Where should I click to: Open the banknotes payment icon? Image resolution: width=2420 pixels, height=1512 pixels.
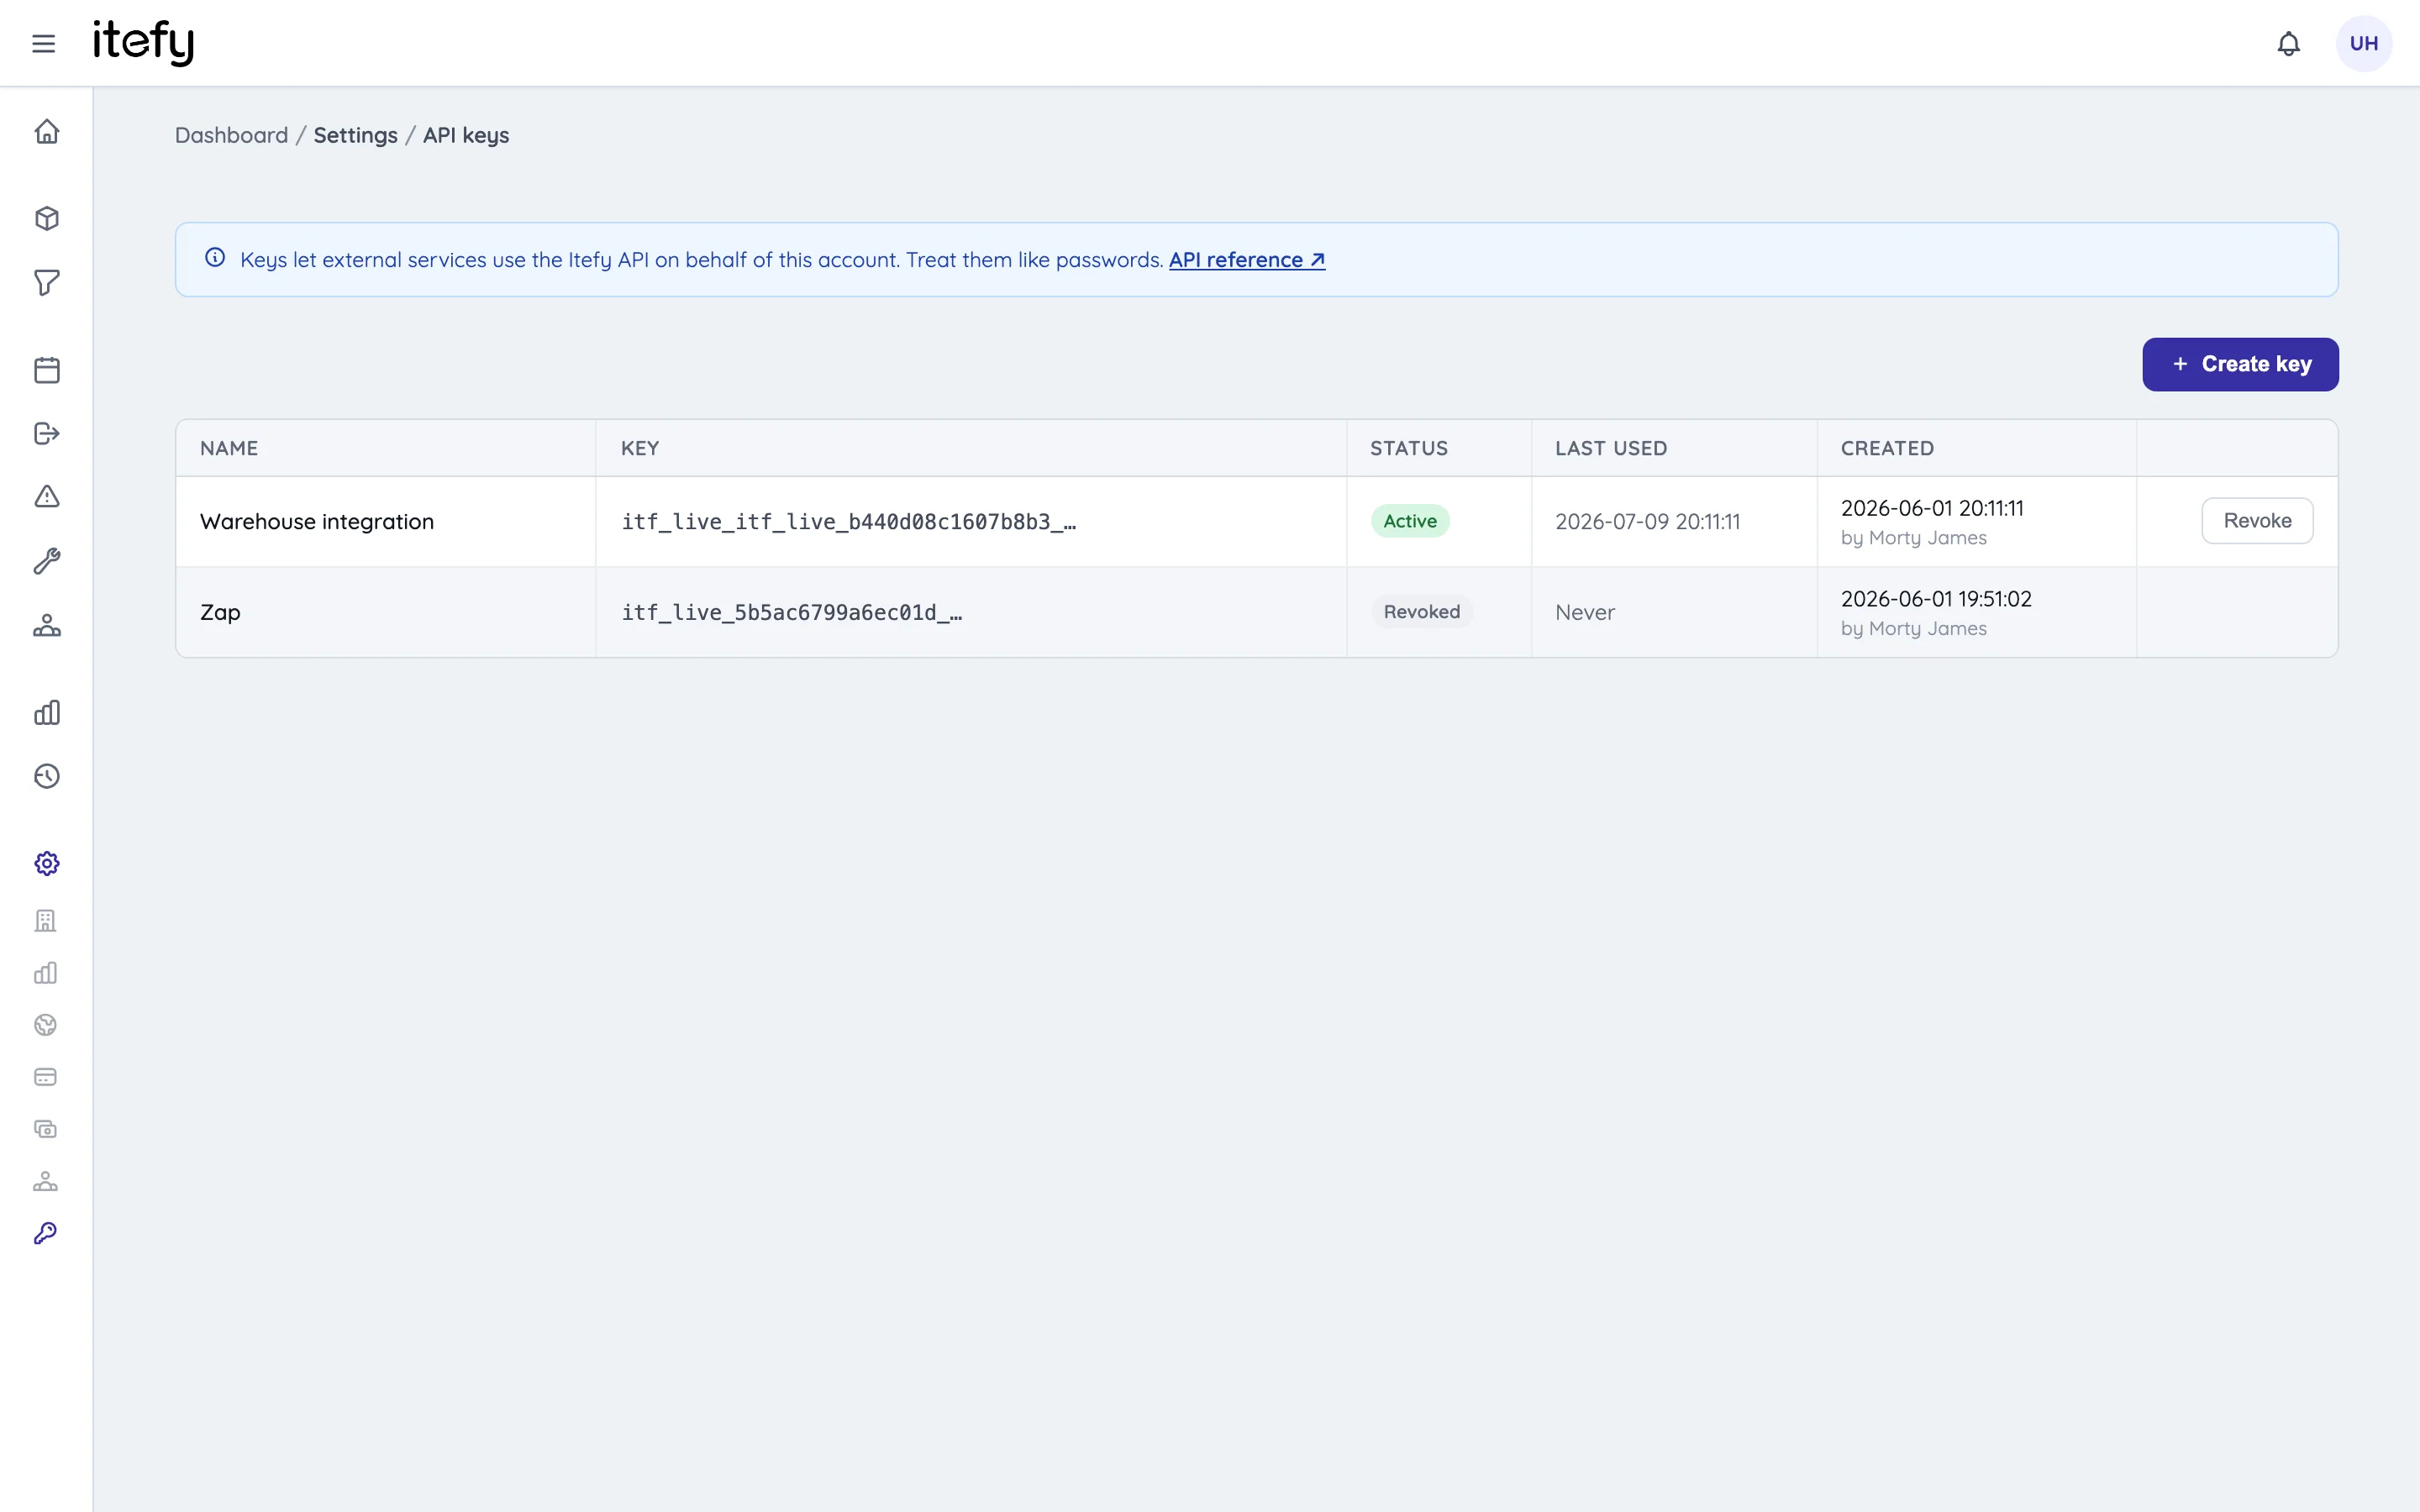click(x=46, y=1129)
